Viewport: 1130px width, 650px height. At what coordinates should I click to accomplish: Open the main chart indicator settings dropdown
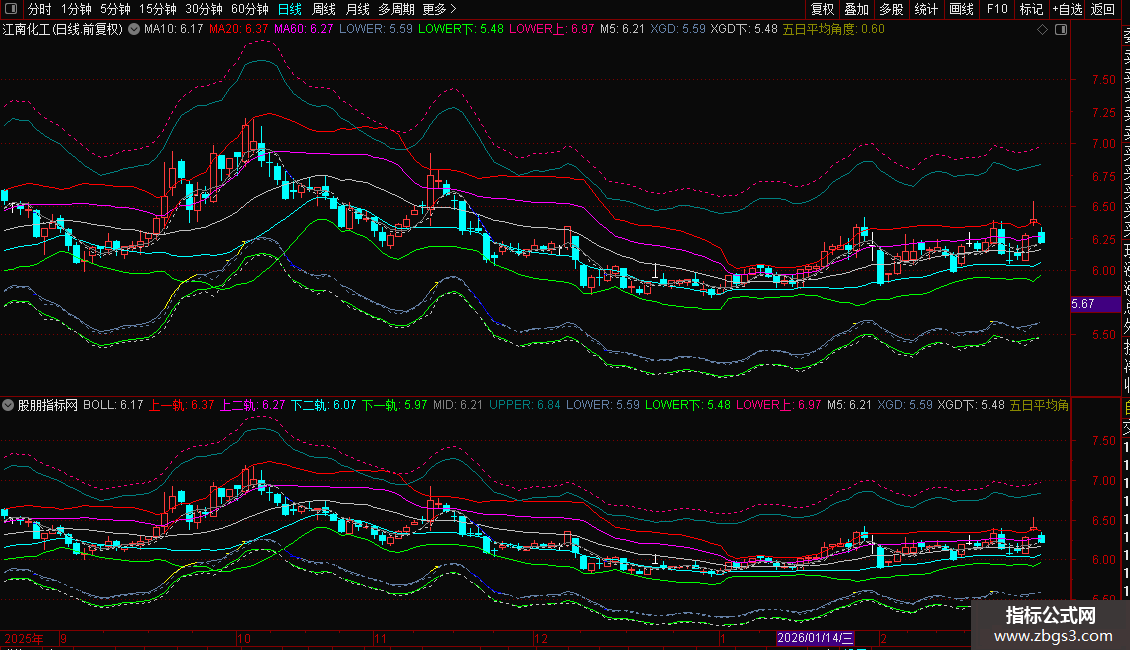134,30
